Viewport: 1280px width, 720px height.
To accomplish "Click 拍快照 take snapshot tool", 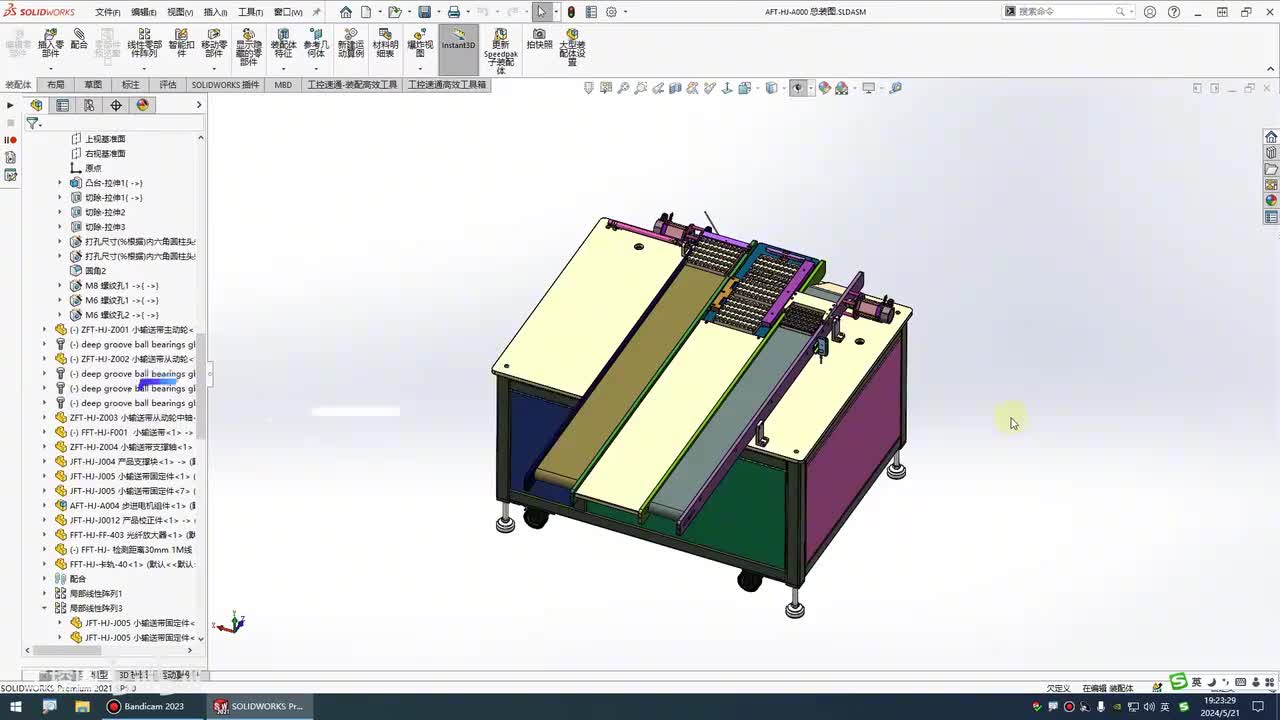I will (x=539, y=40).
